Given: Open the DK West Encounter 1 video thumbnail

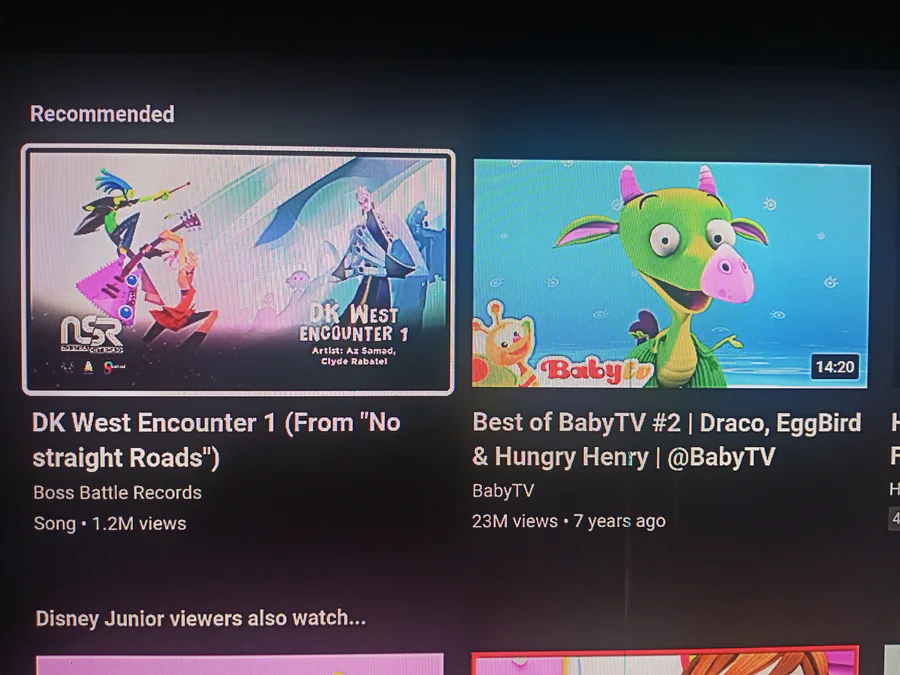Looking at the screenshot, I should [x=238, y=270].
